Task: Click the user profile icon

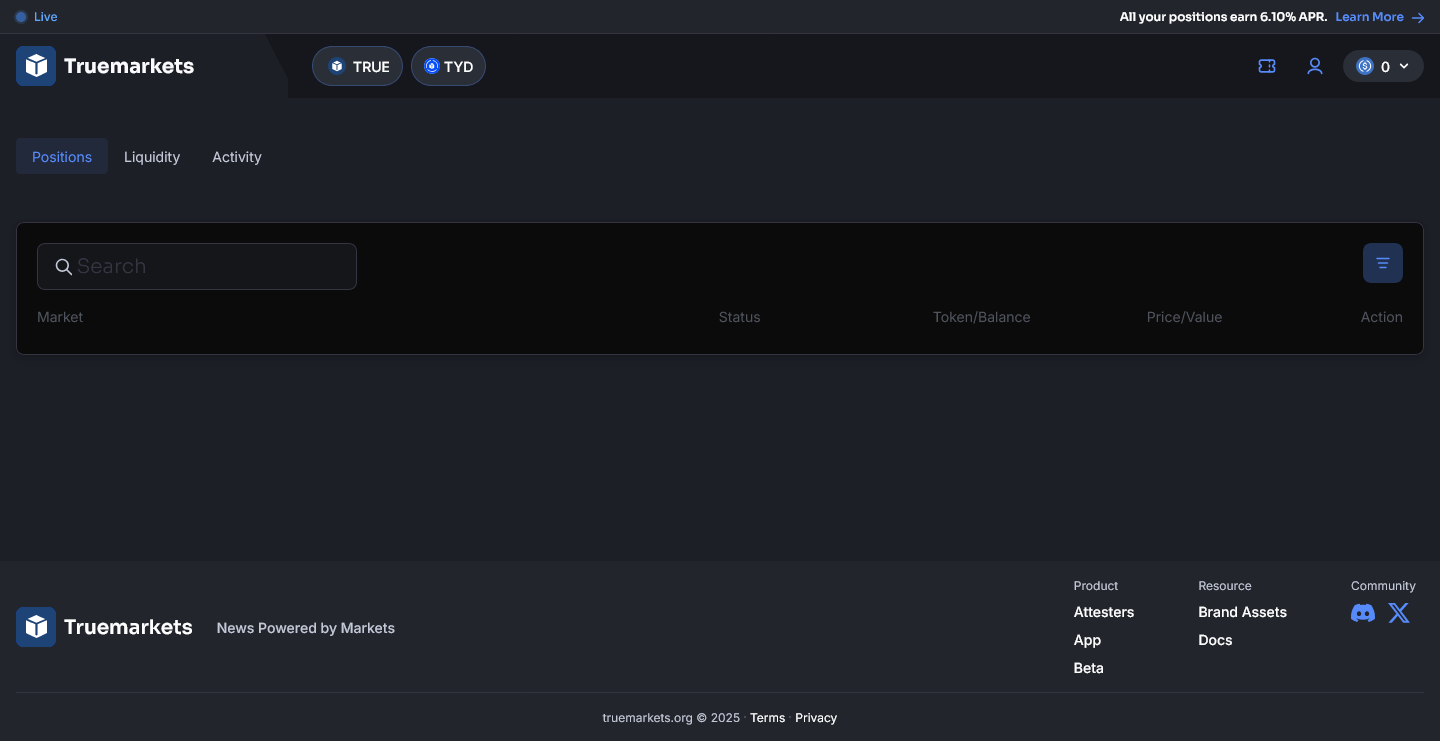Action: click(1314, 65)
